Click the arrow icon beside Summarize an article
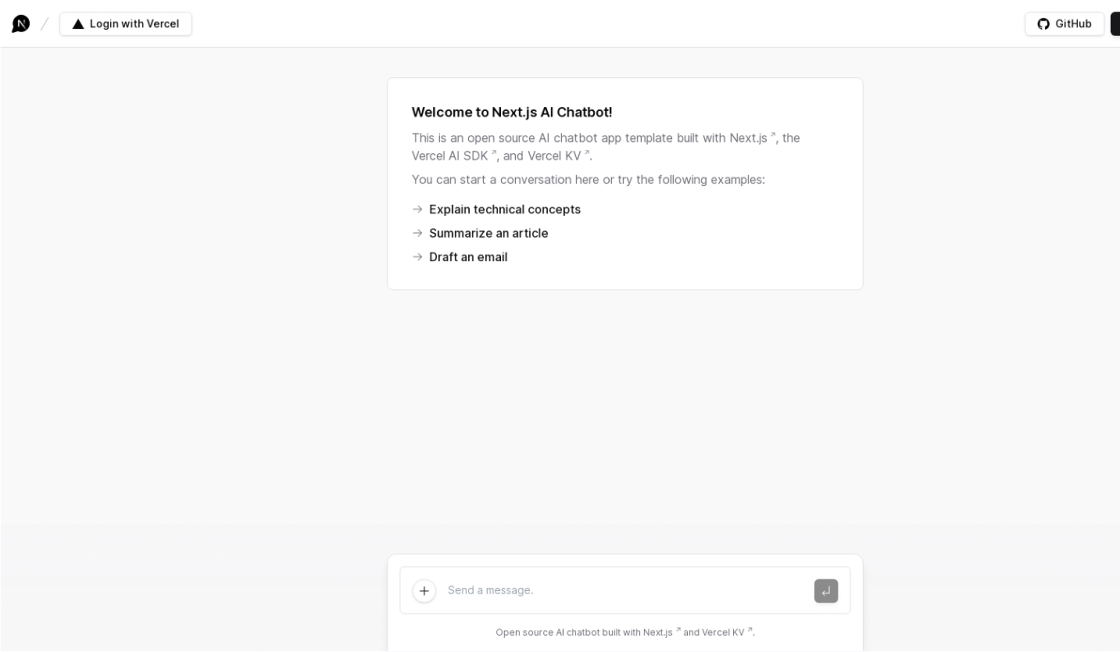 (418, 234)
